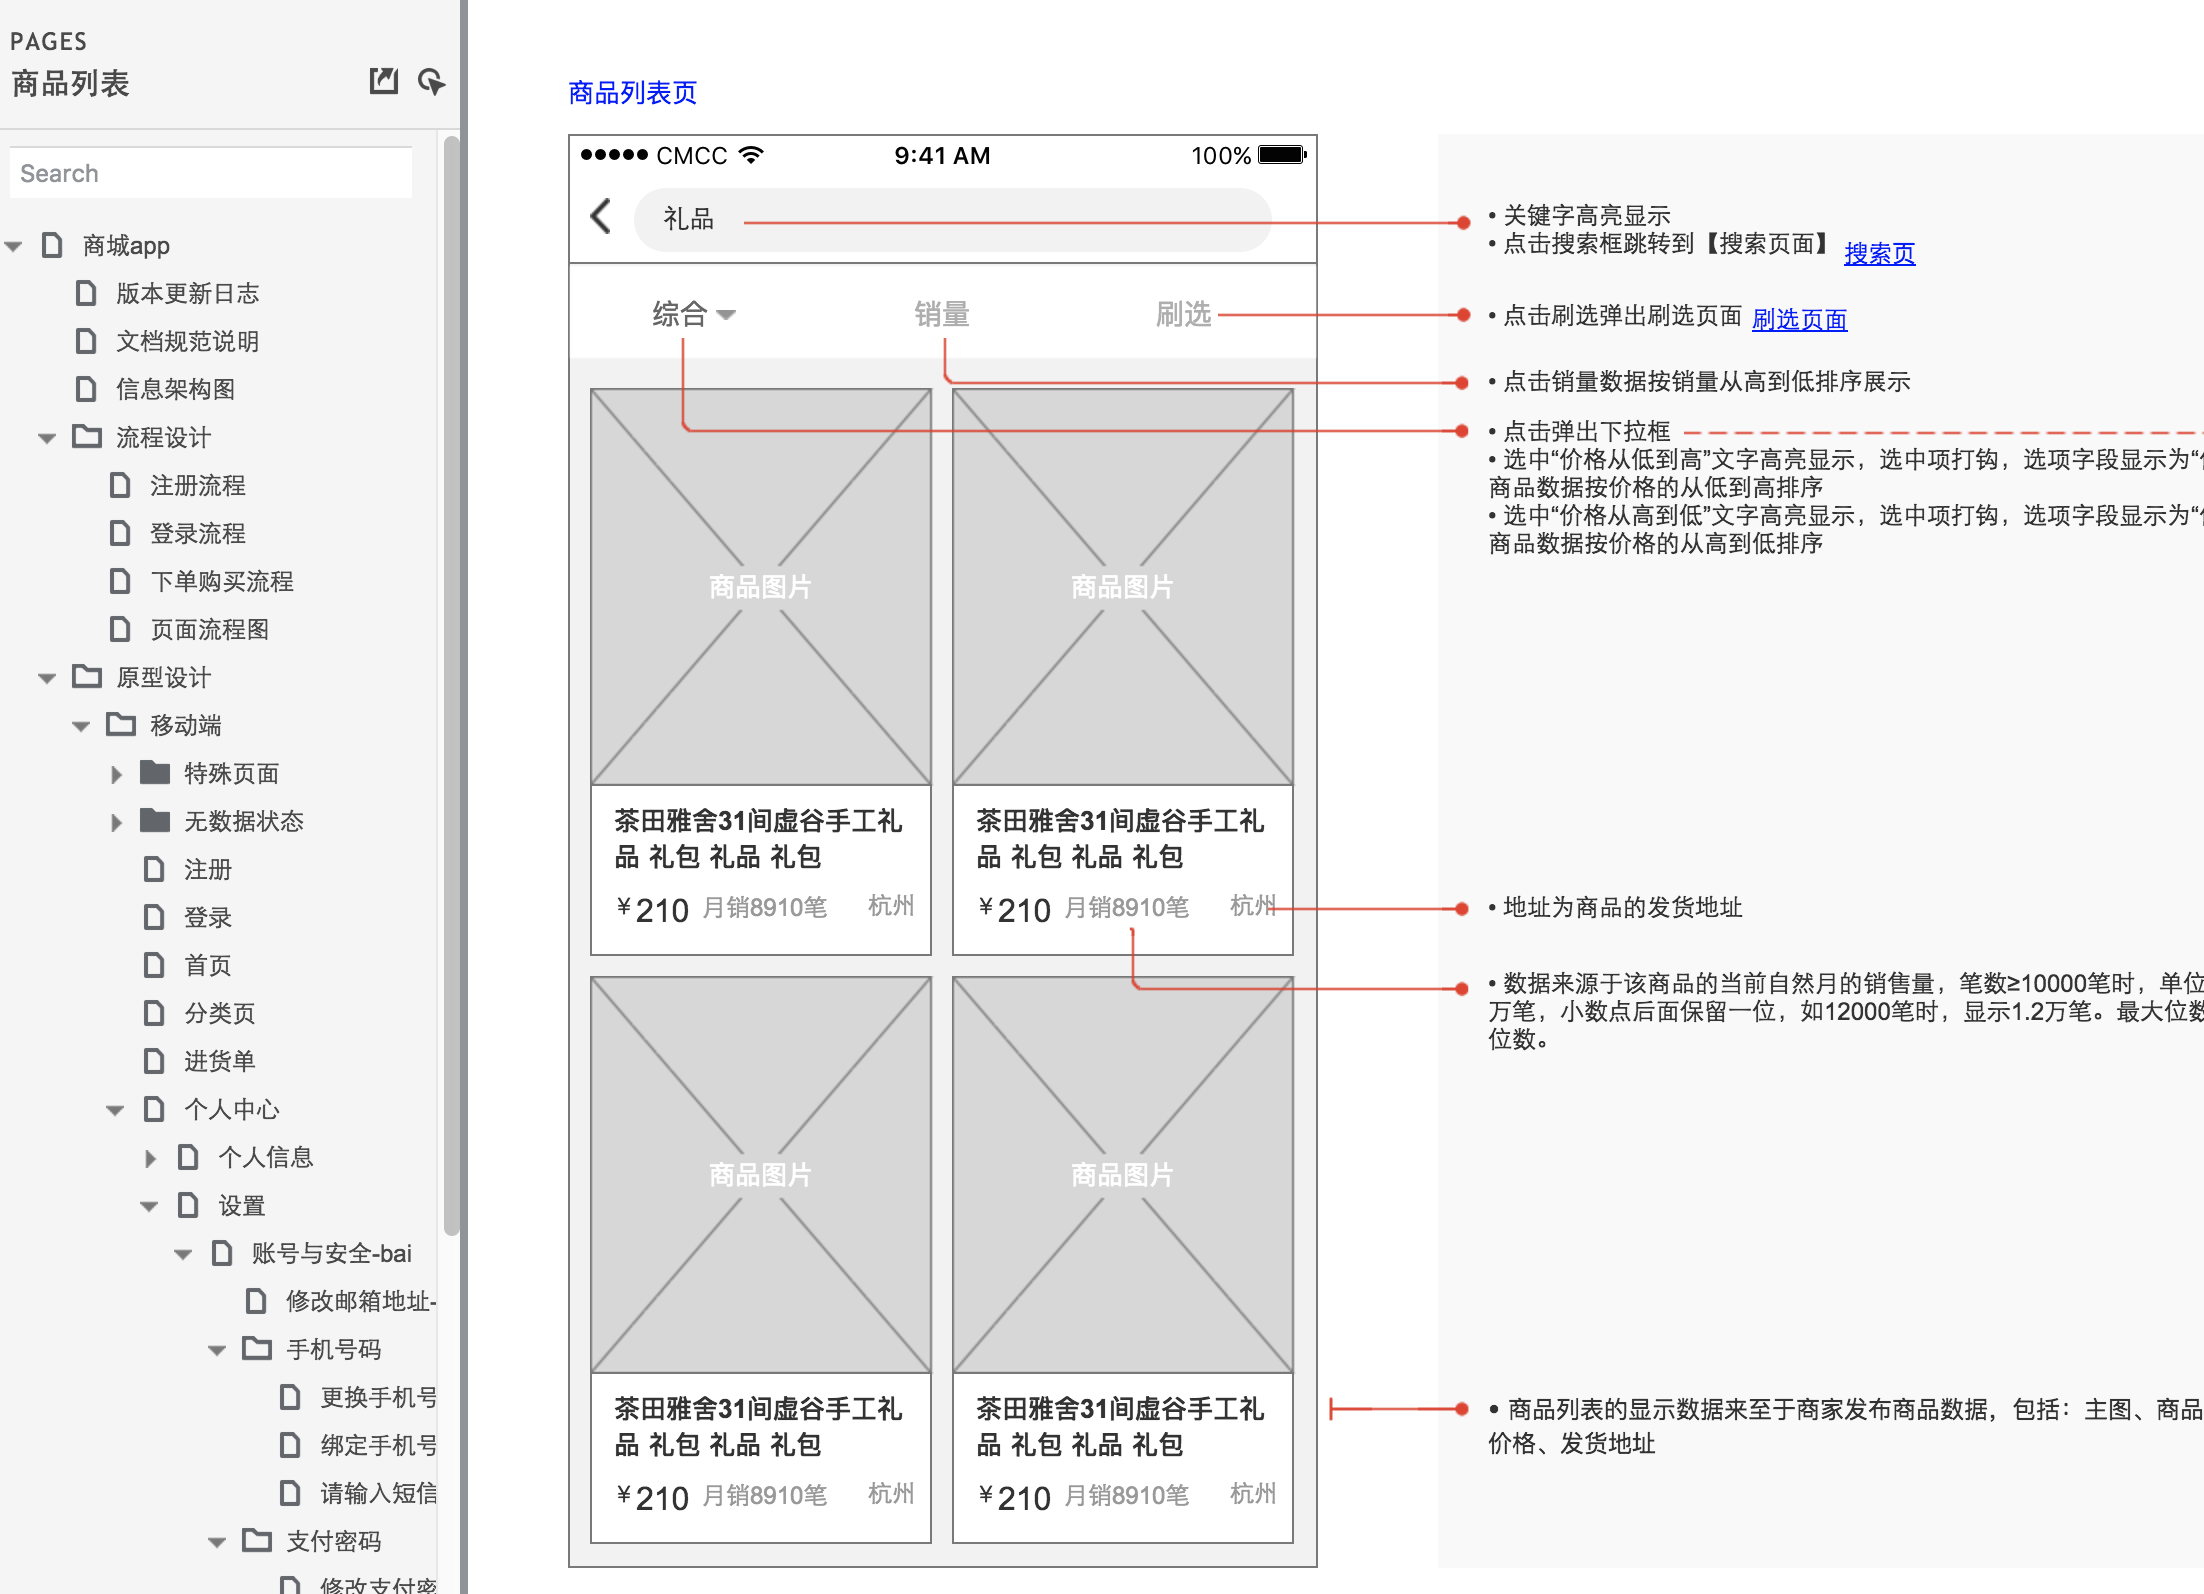Expand the 特殊页面 folder
The width and height of the screenshot is (2204, 1594).
click(116, 774)
